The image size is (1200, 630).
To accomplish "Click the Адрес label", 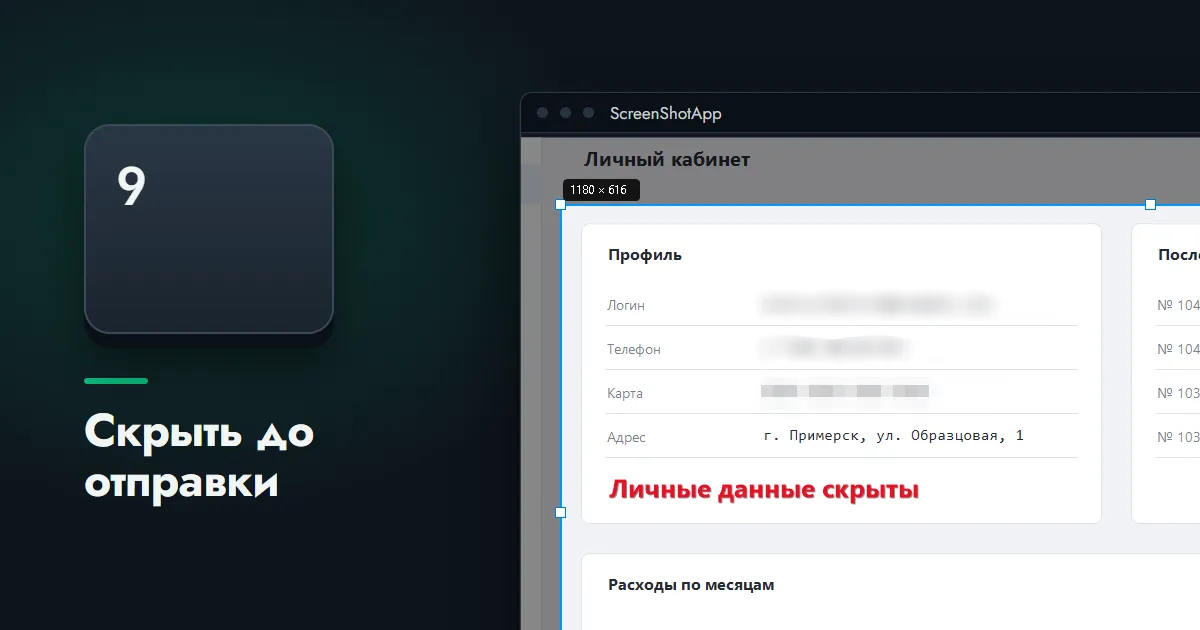I will pyautogui.click(x=627, y=437).
